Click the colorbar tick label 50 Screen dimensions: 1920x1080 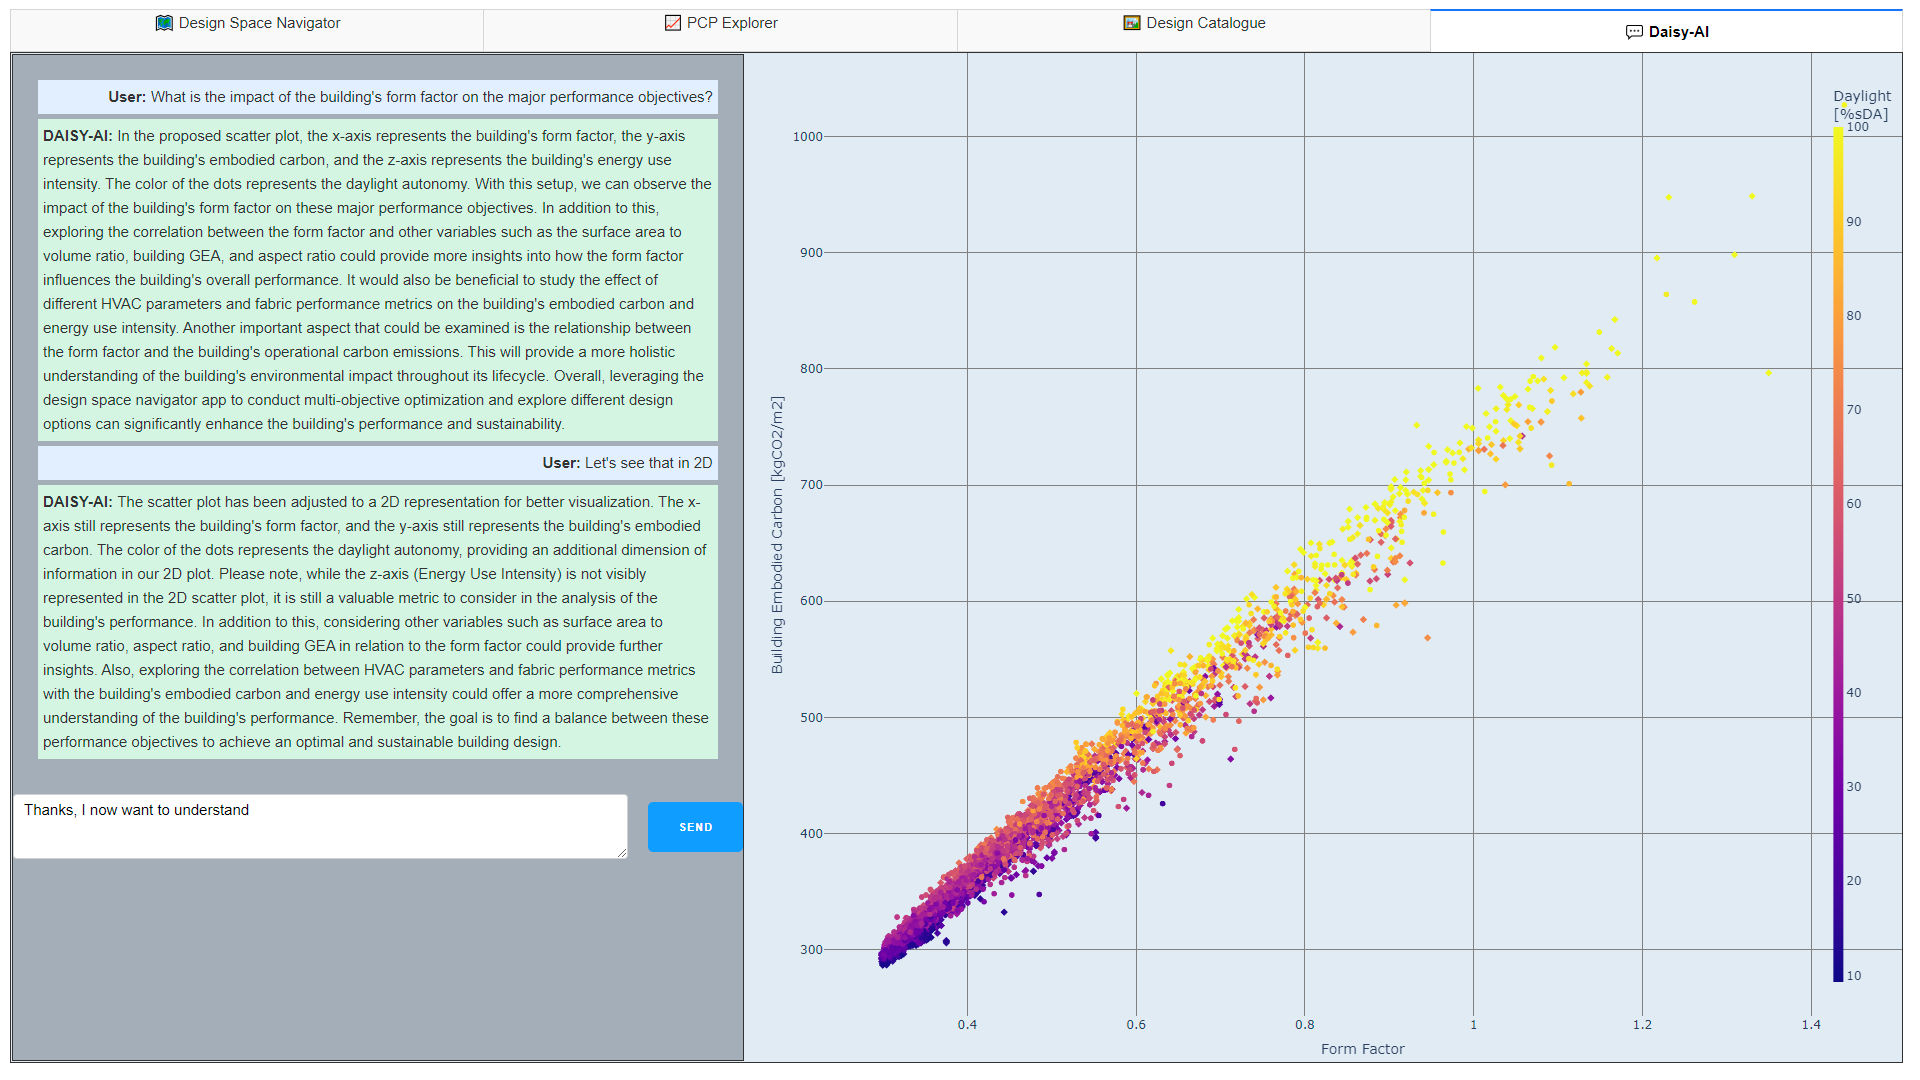pyautogui.click(x=1854, y=599)
